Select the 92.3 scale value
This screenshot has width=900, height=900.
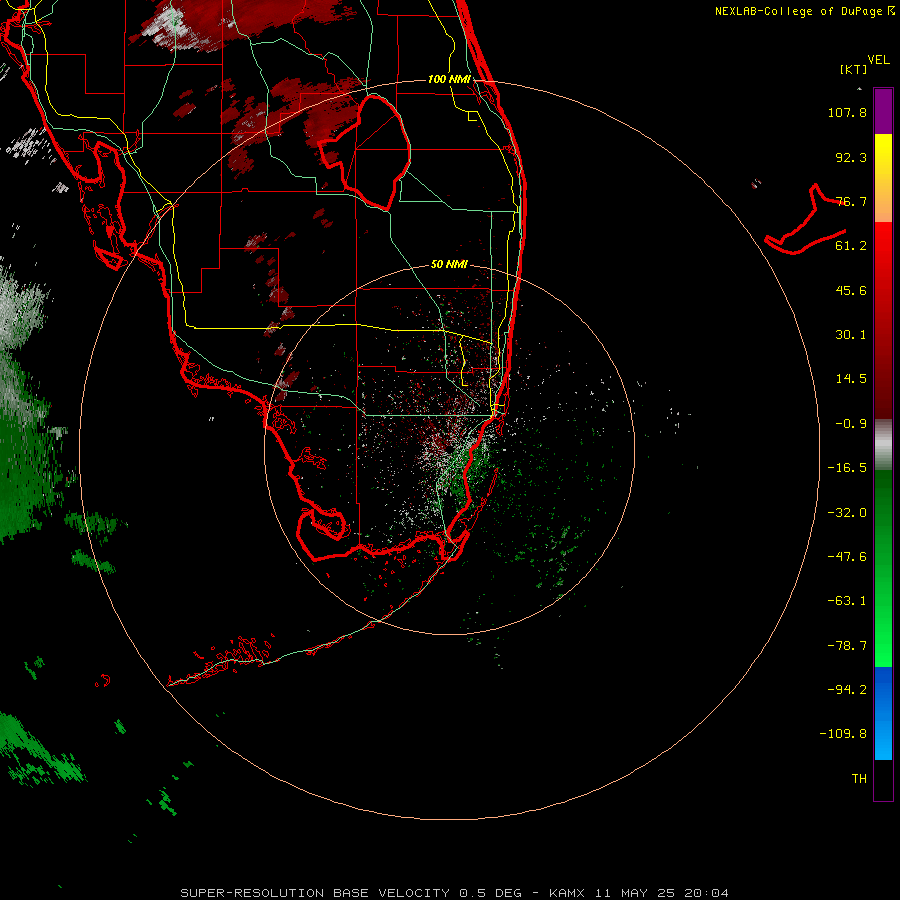click(851, 157)
